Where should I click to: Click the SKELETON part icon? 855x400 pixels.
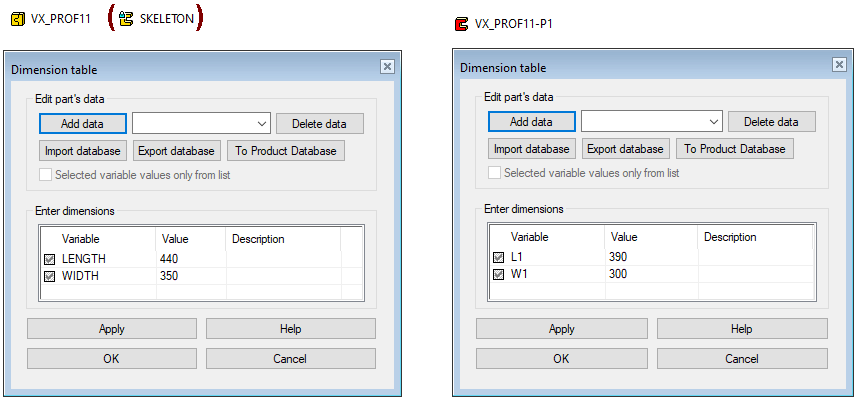pos(126,19)
